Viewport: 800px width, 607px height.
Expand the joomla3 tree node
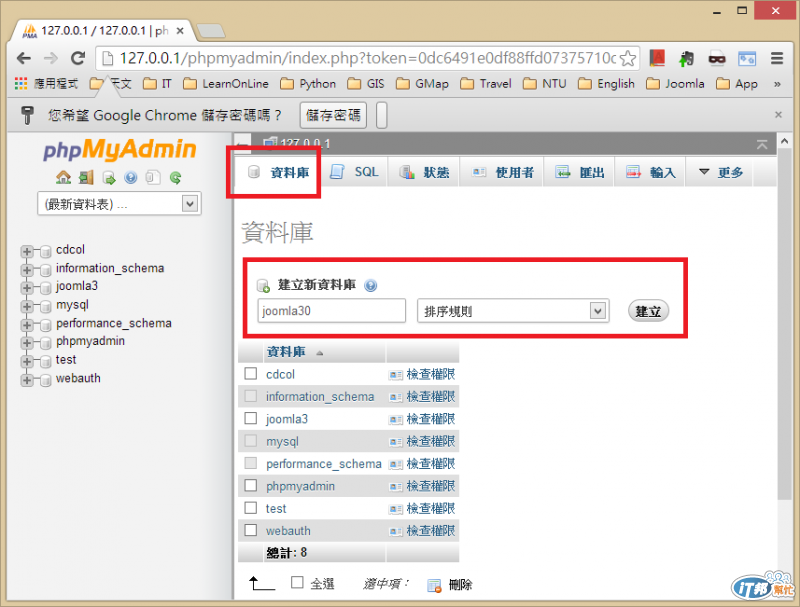pyautogui.click(x=27, y=288)
